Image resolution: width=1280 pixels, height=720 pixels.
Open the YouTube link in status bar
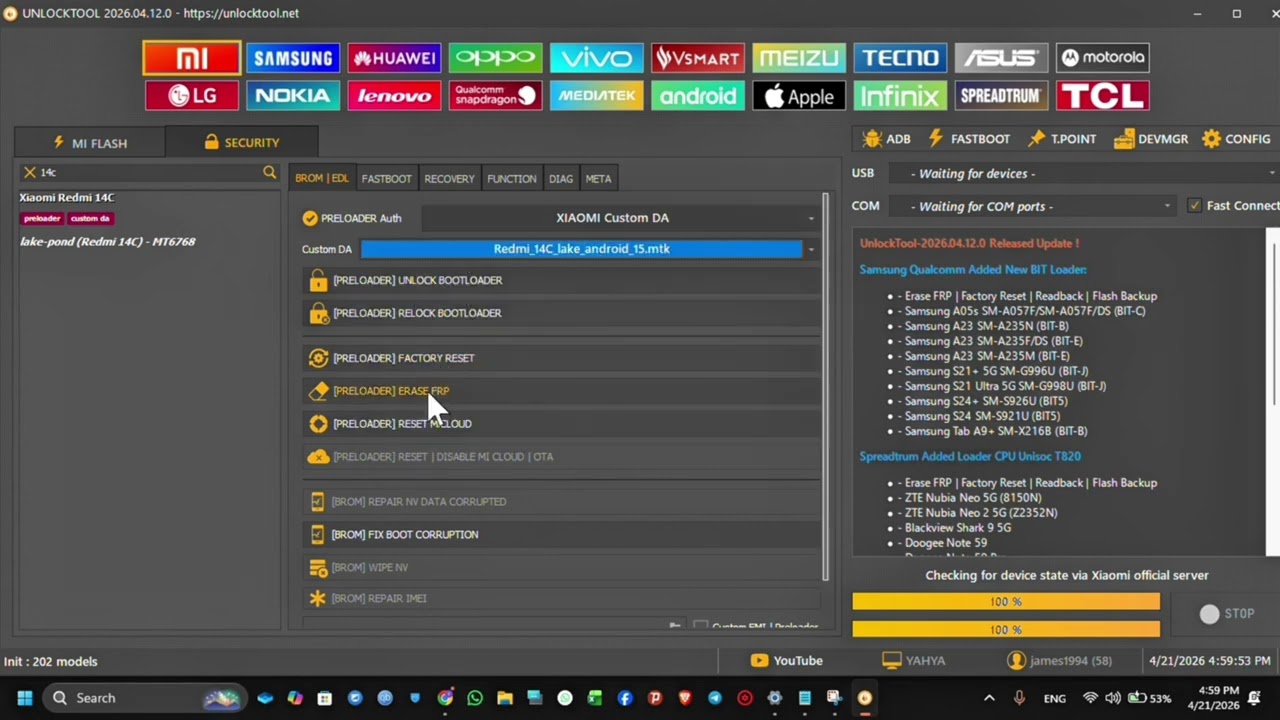[x=786, y=660]
